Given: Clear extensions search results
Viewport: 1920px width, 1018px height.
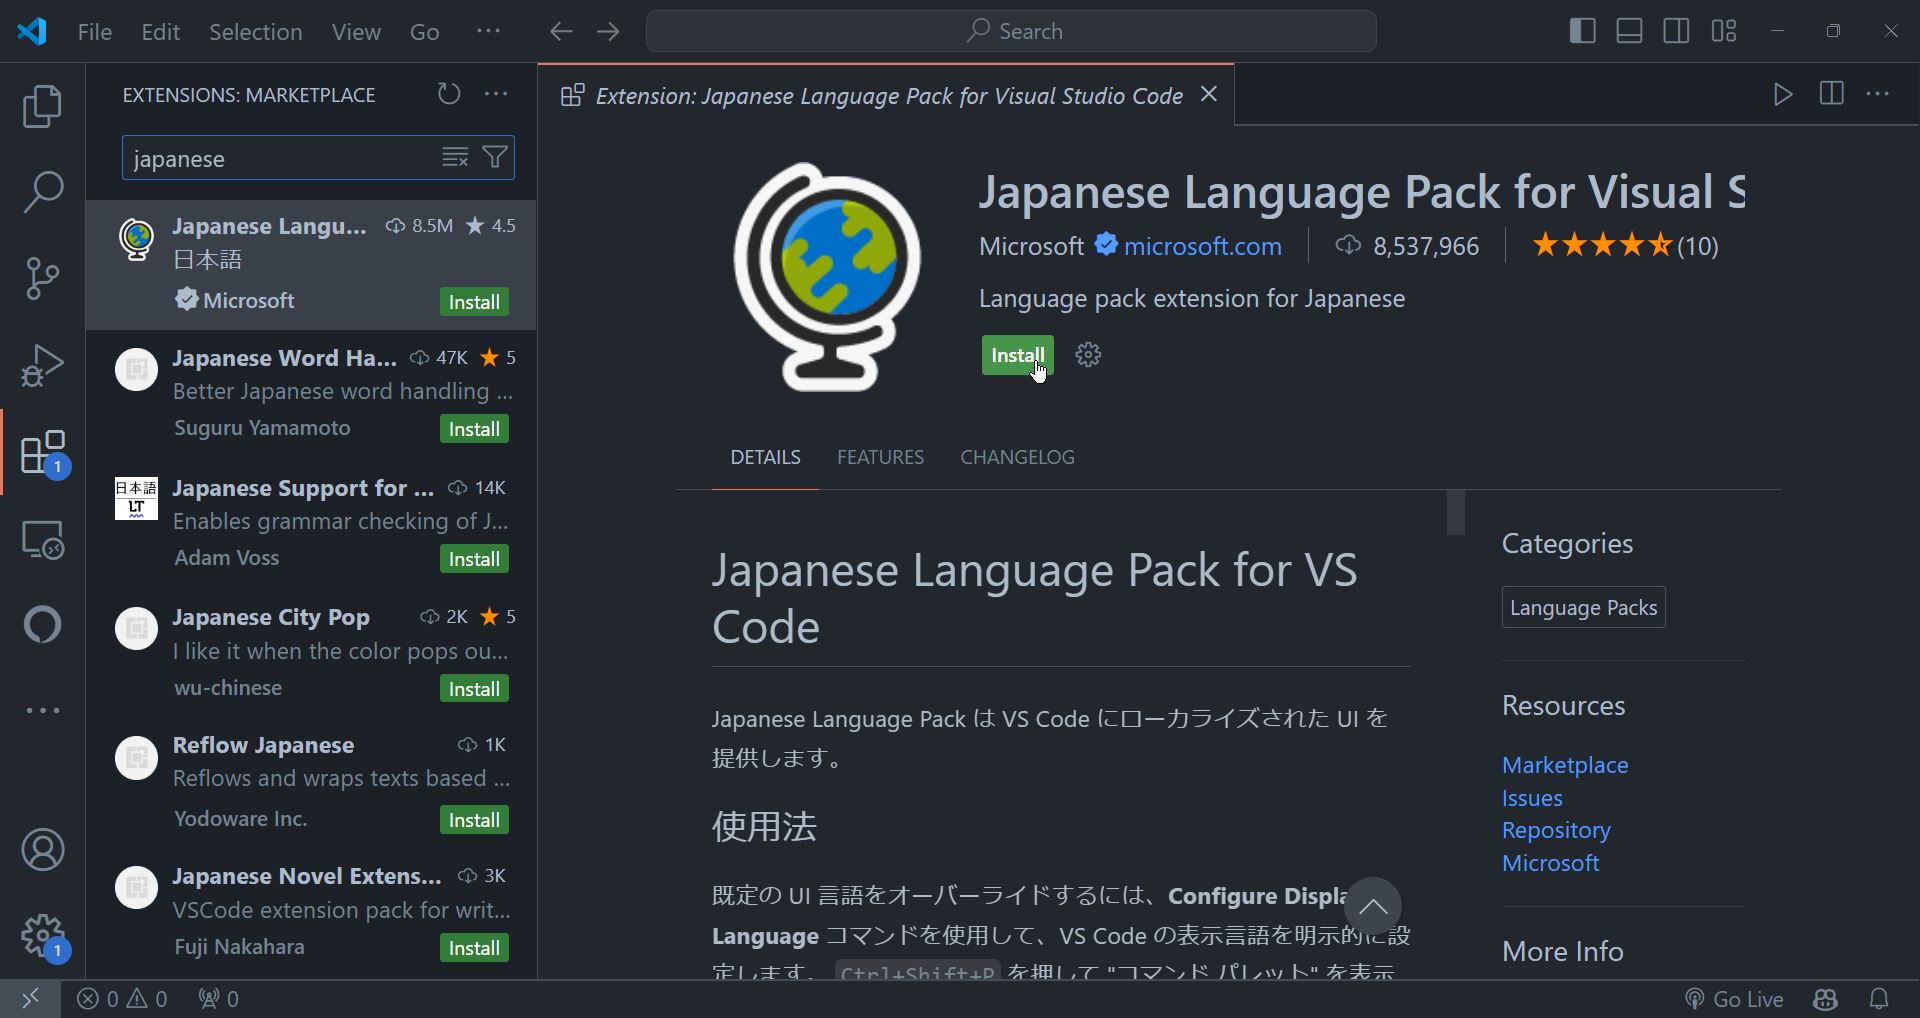Looking at the screenshot, I should tap(455, 157).
